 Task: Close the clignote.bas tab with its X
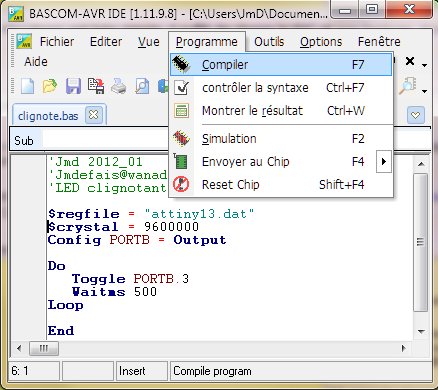pyautogui.click(x=94, y=115)
